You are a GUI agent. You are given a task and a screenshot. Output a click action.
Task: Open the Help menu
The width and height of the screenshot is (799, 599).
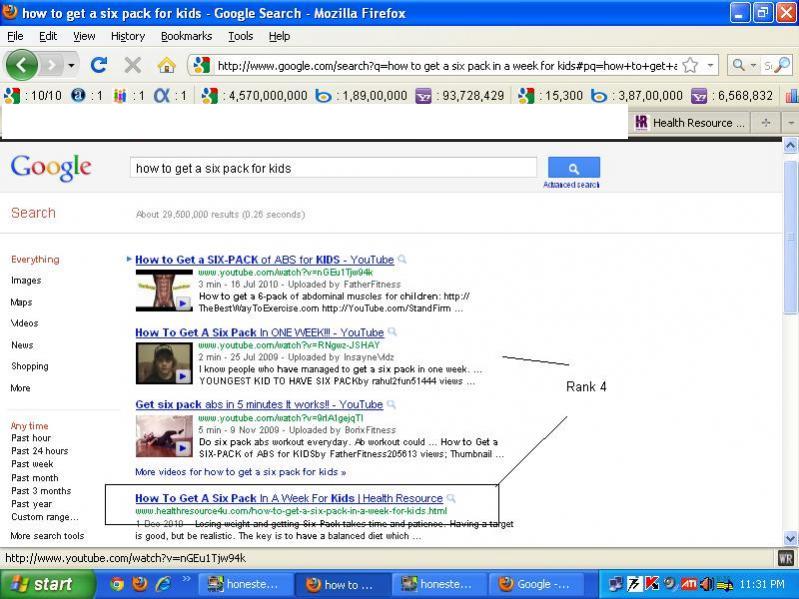[279, 36]
